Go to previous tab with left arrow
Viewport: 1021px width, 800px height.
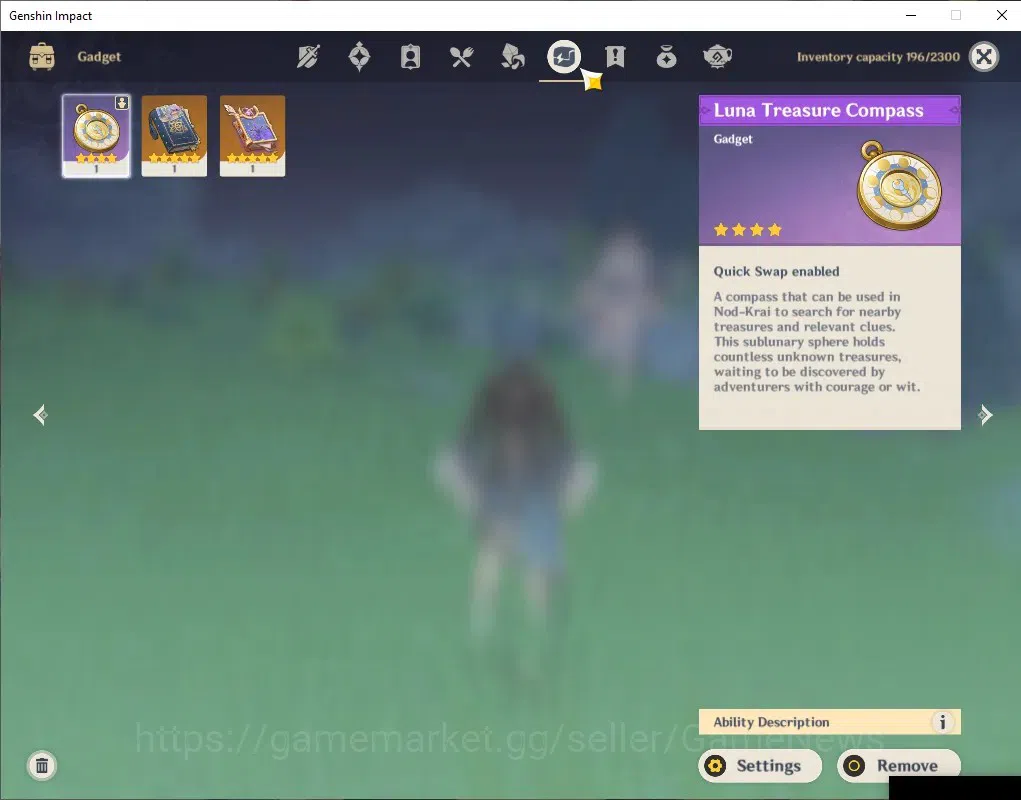coord(40,415)
